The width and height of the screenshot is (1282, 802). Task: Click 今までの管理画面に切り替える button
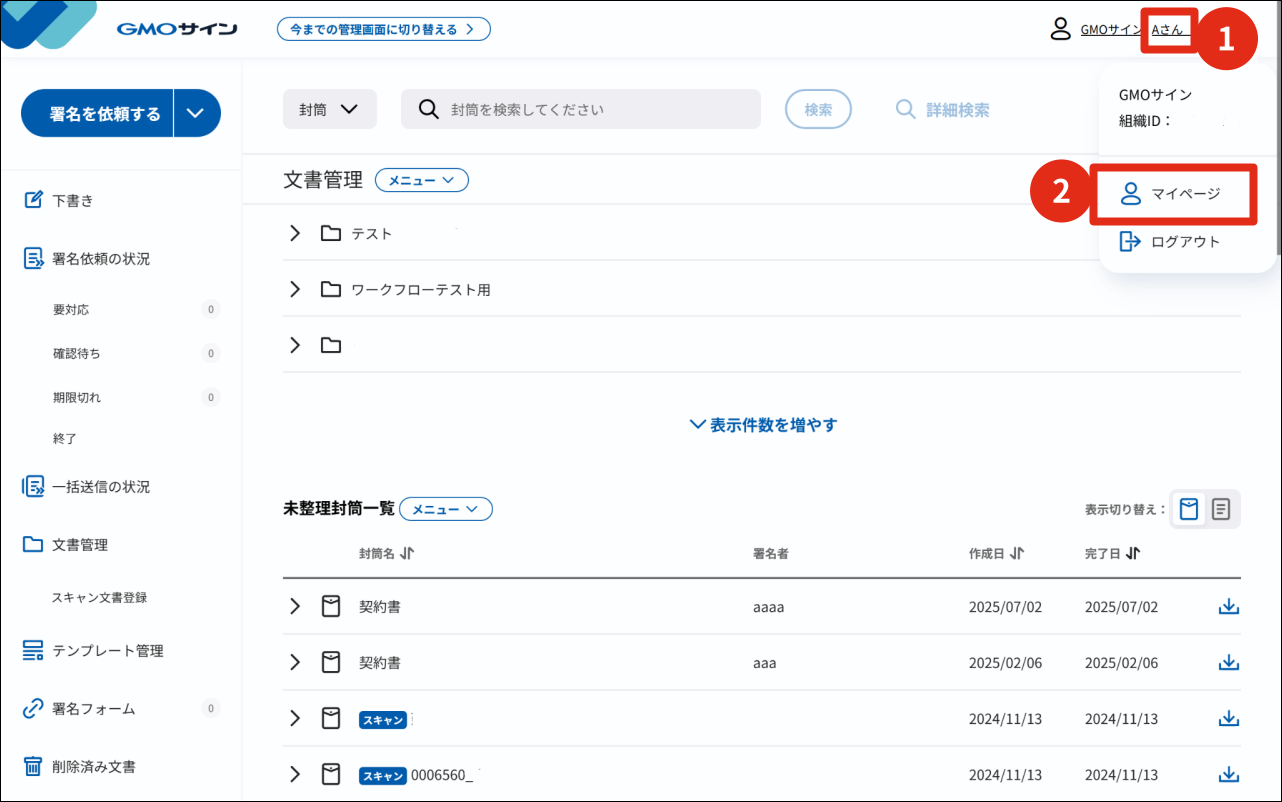383,29
